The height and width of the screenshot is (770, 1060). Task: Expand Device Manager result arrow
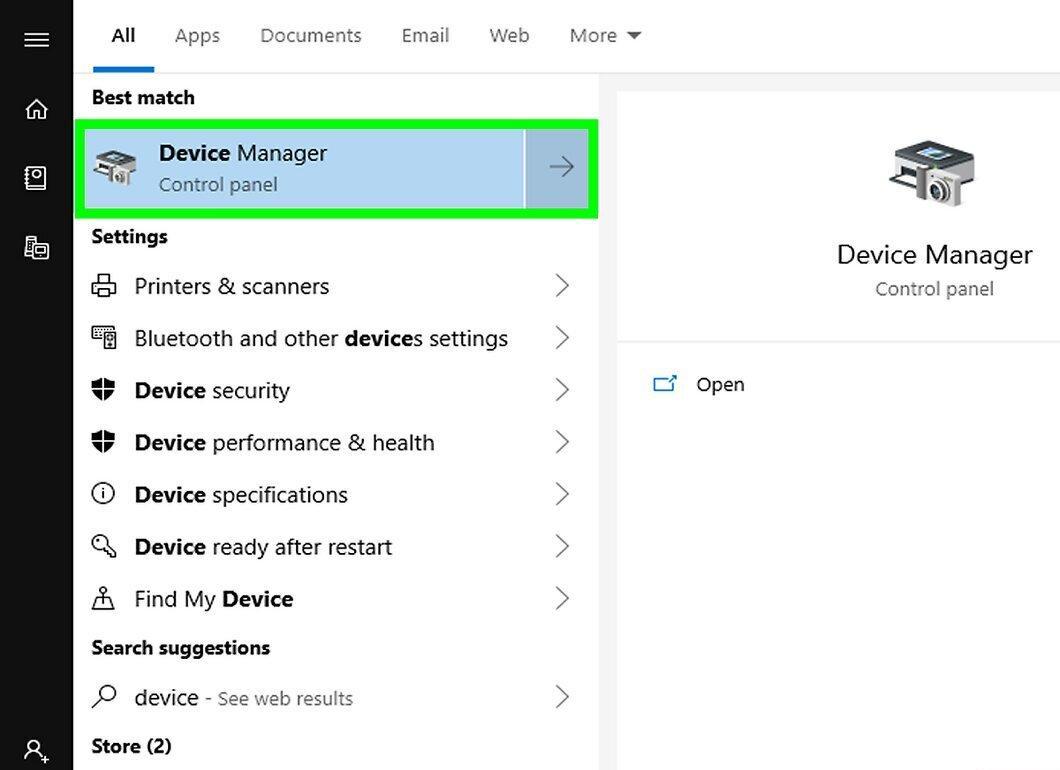558,168
